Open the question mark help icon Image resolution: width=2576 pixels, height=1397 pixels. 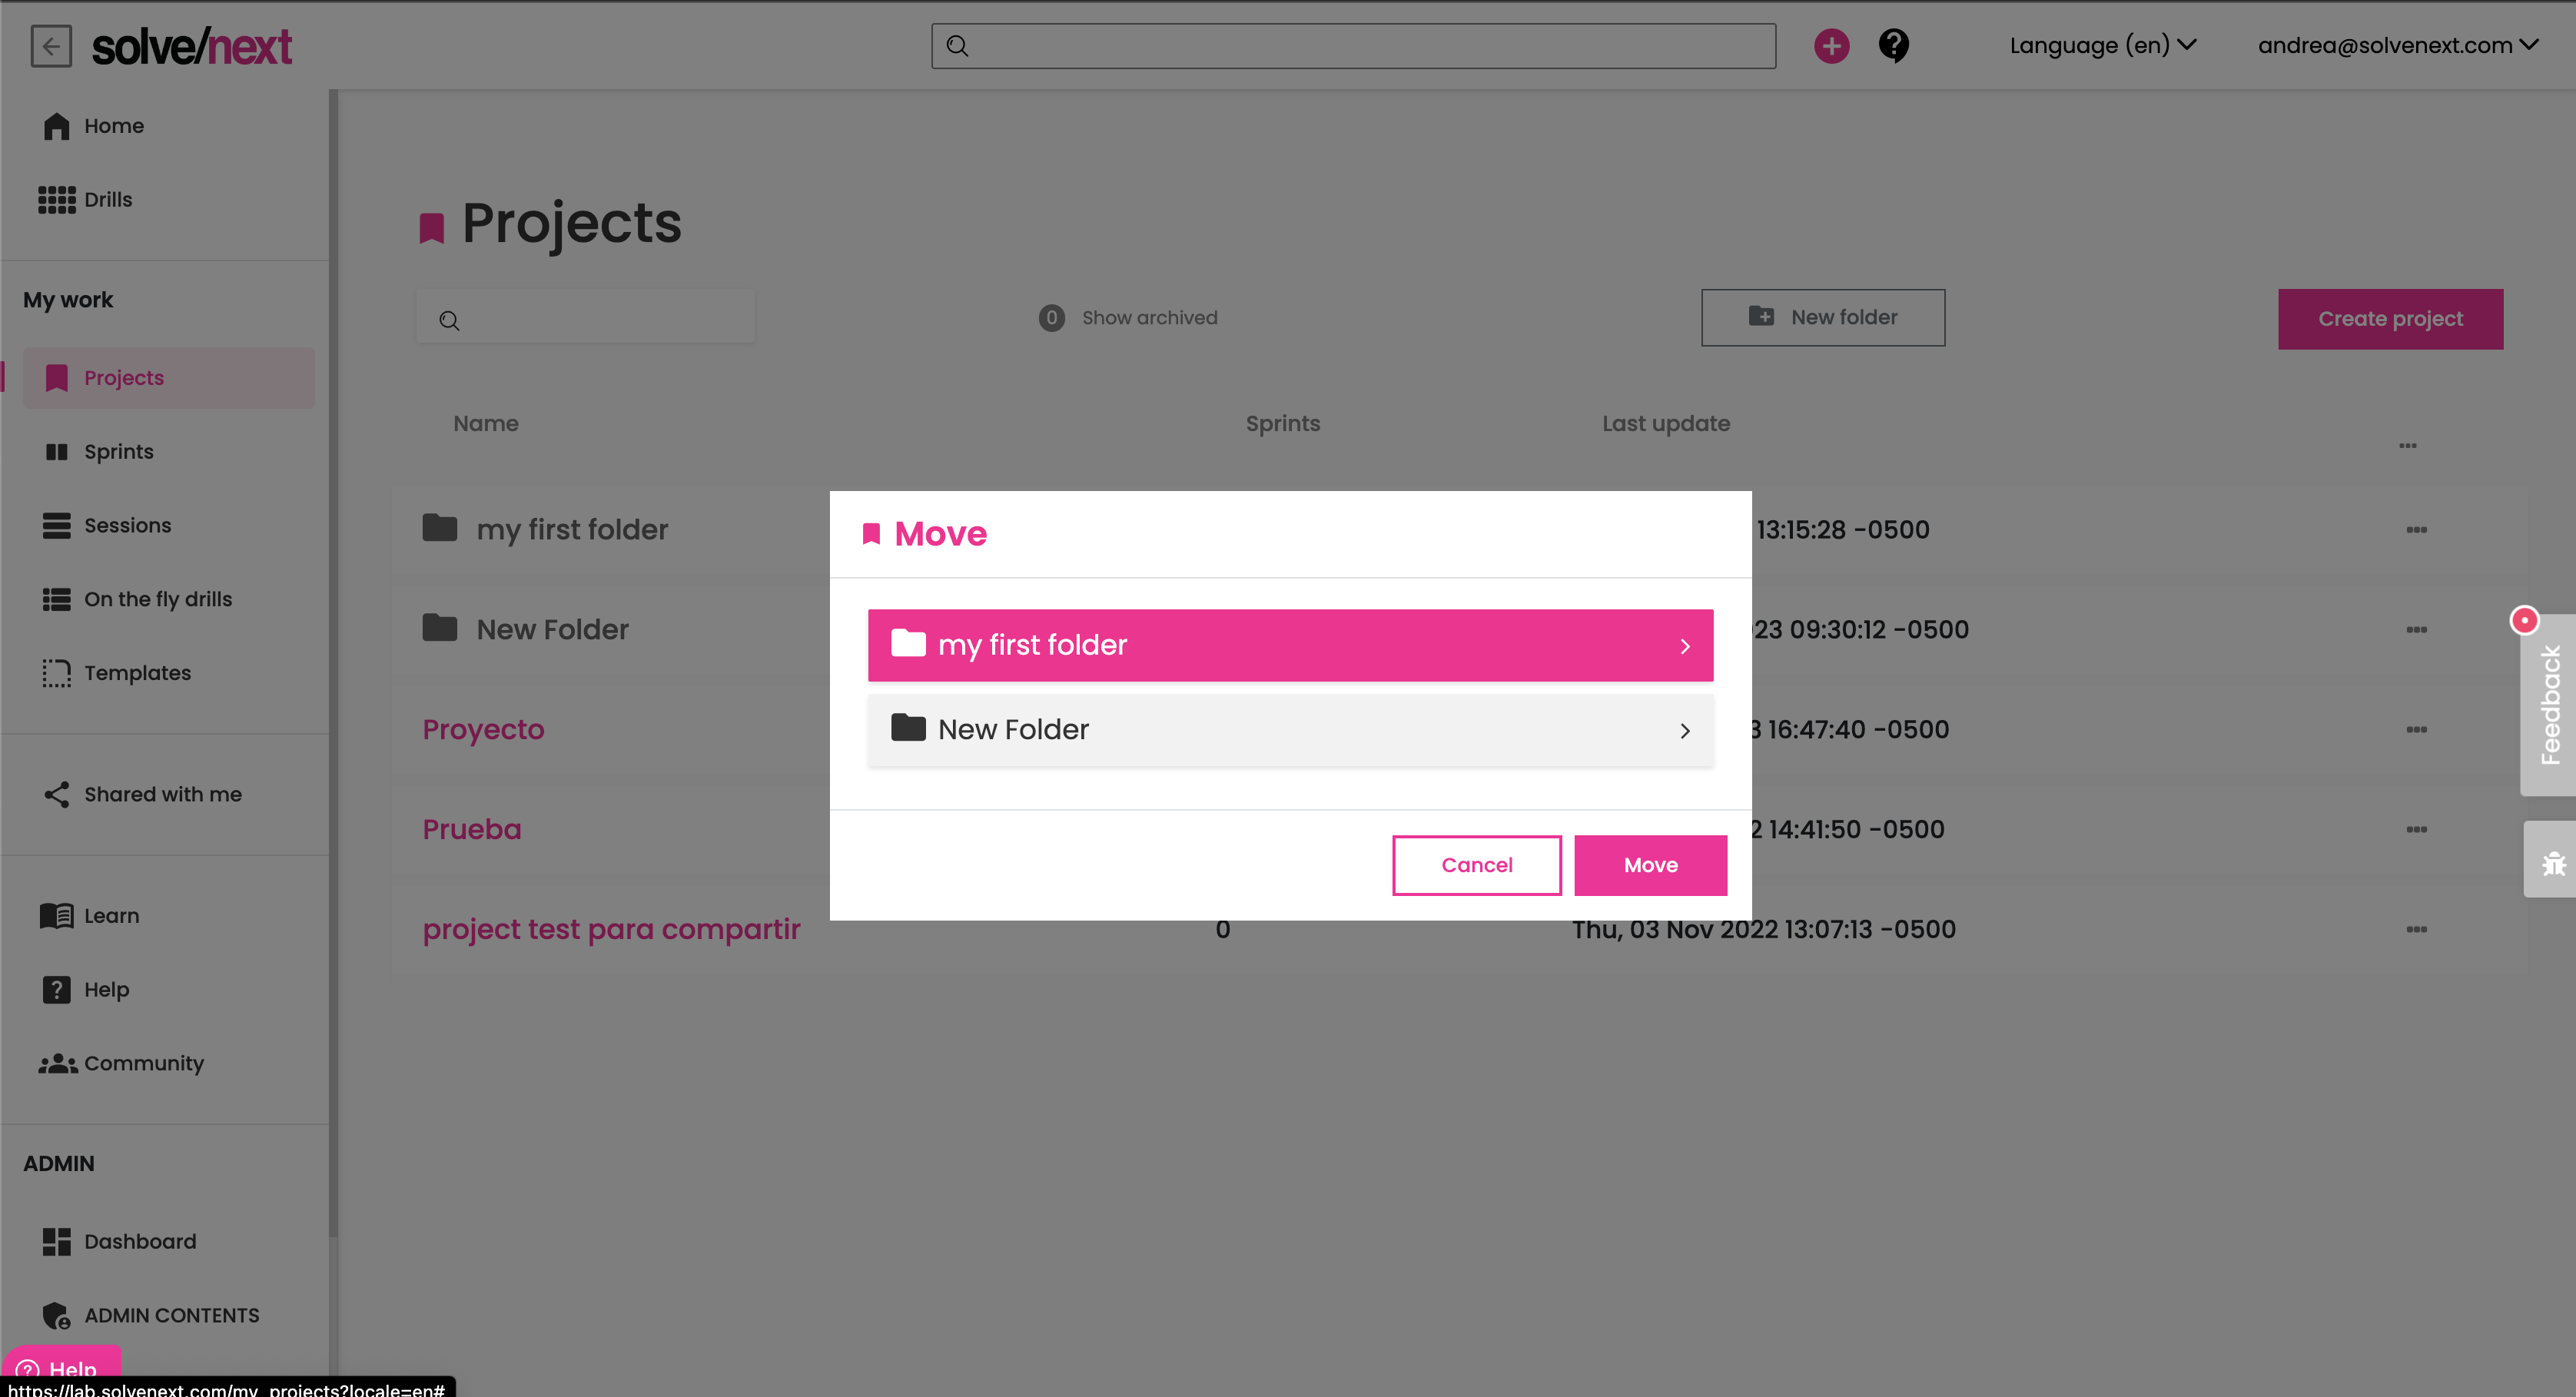coord(1893,46)
